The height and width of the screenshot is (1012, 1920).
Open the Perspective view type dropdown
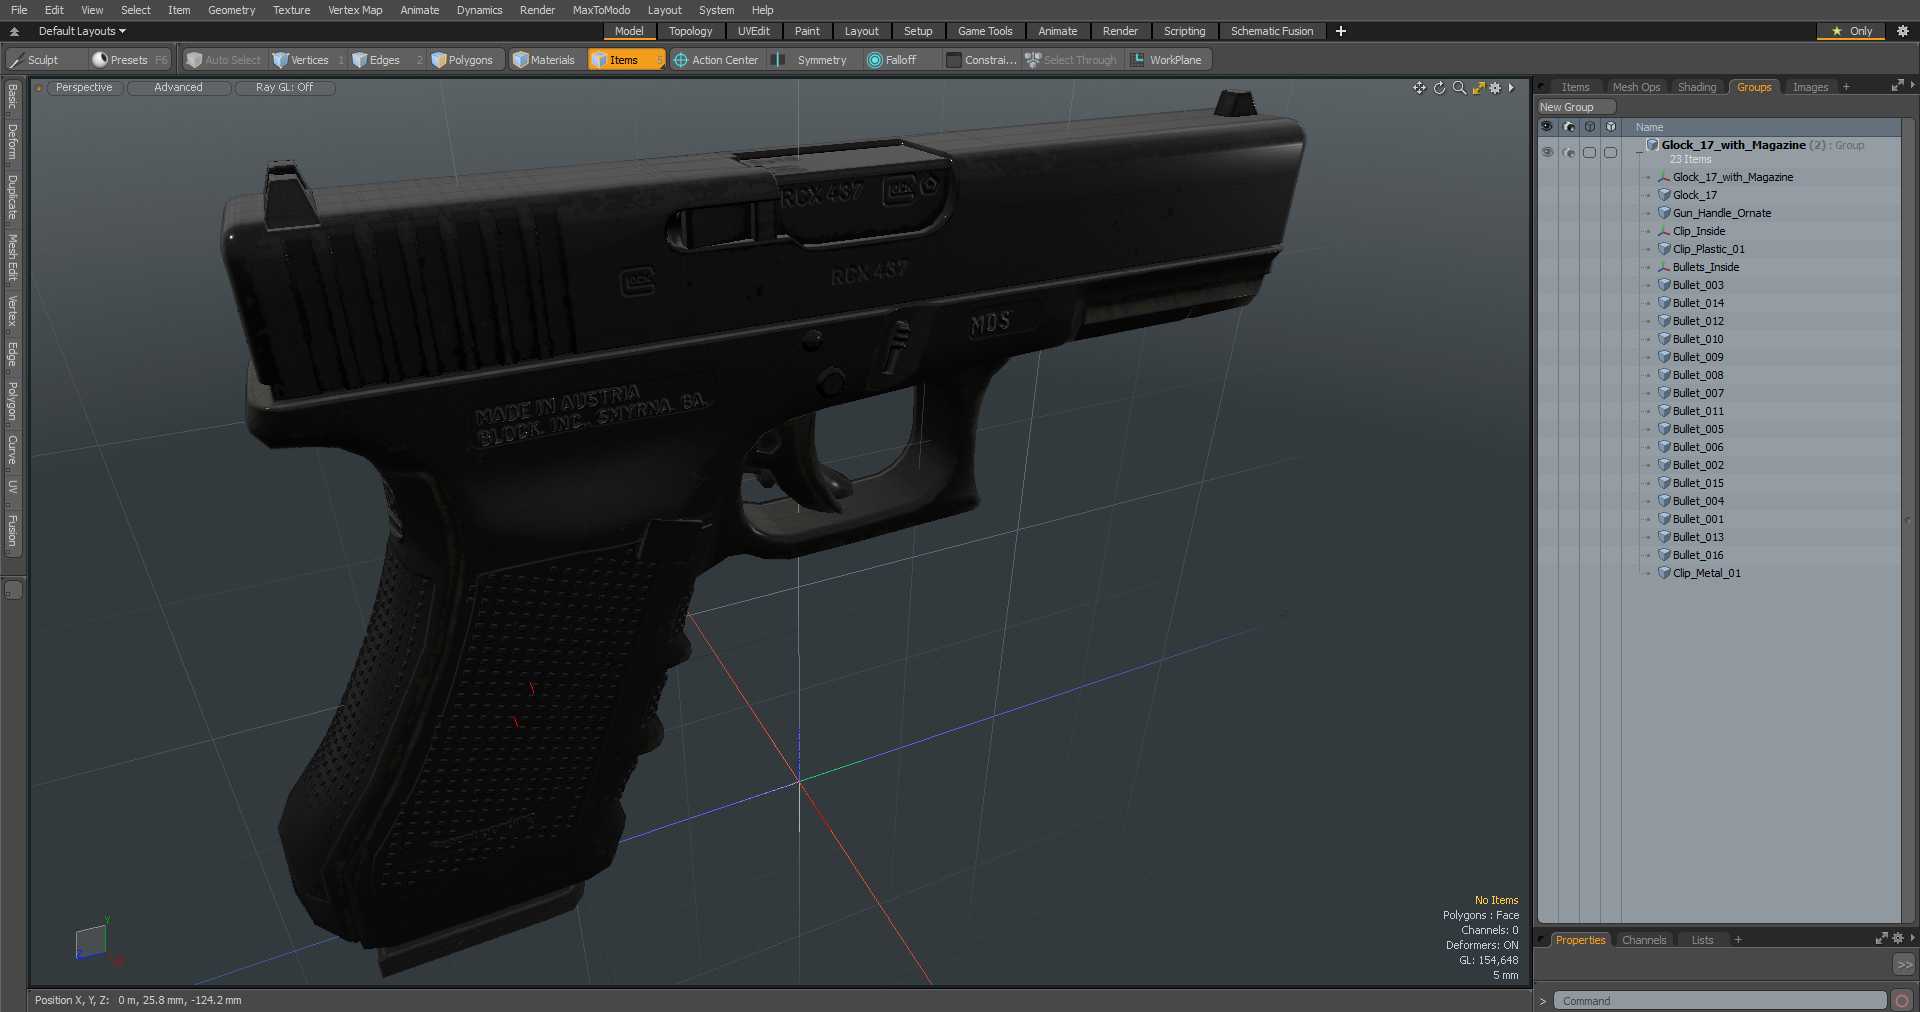(84, 88)
